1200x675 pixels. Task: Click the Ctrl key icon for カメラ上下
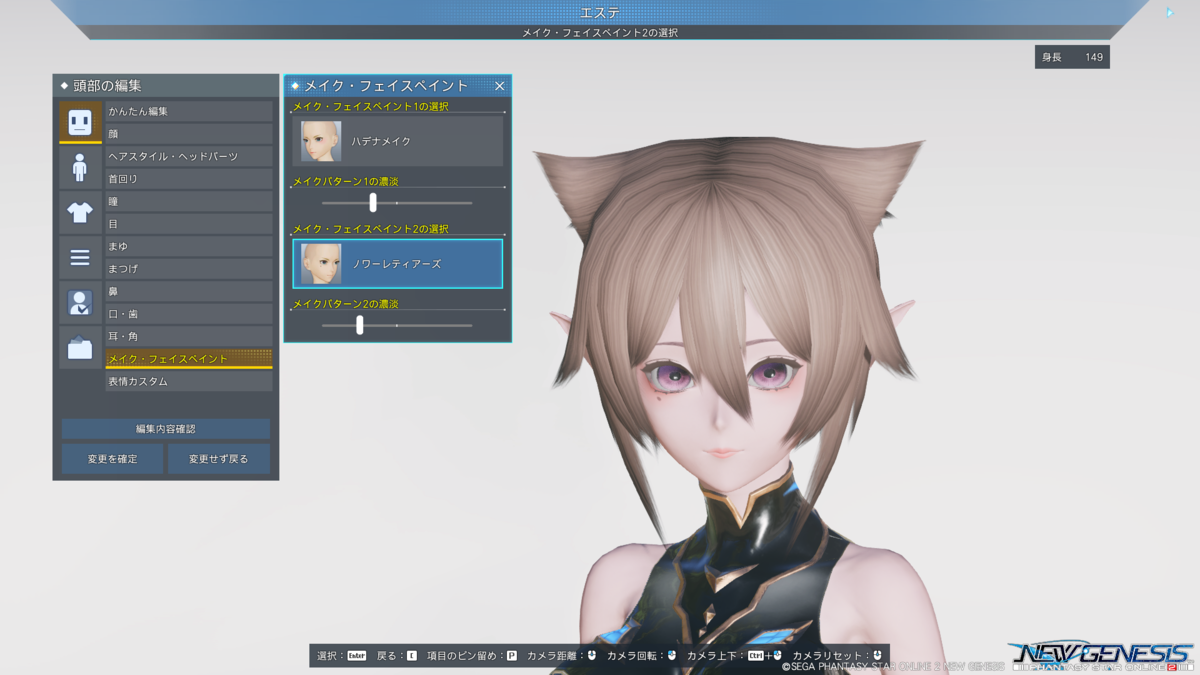coord(756,656)
